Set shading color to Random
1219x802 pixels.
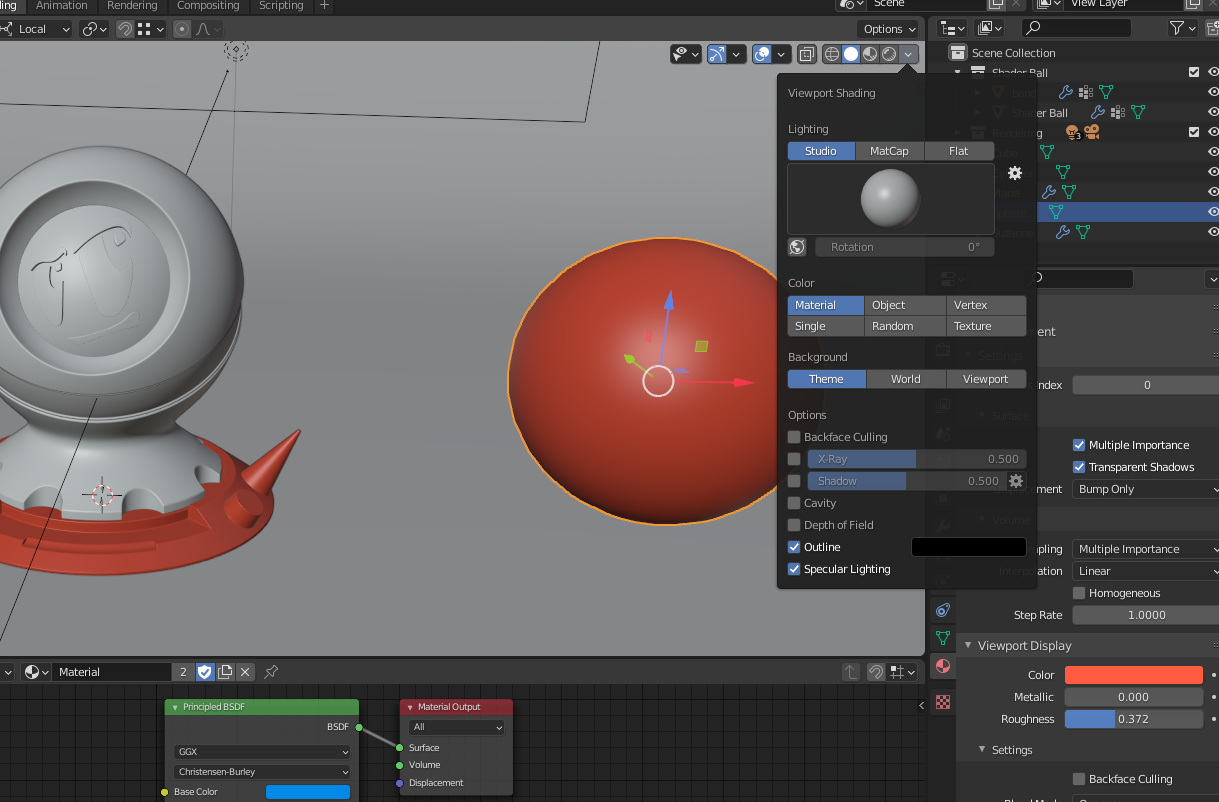click(x=905, y=326)
